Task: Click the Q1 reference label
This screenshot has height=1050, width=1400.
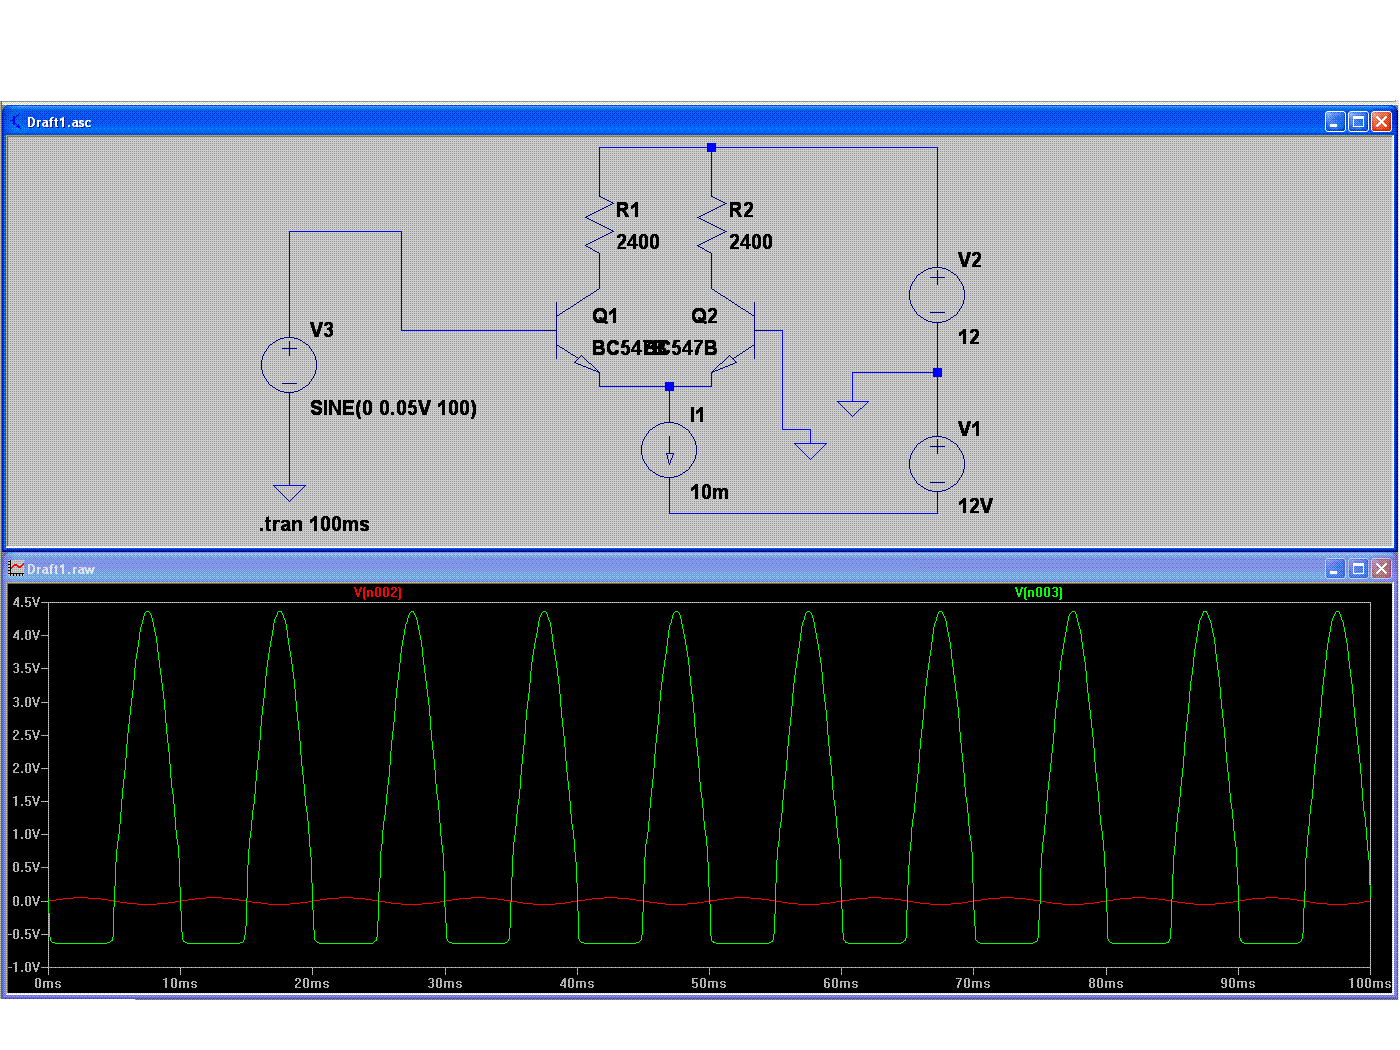Action: [x=605, y=316]
